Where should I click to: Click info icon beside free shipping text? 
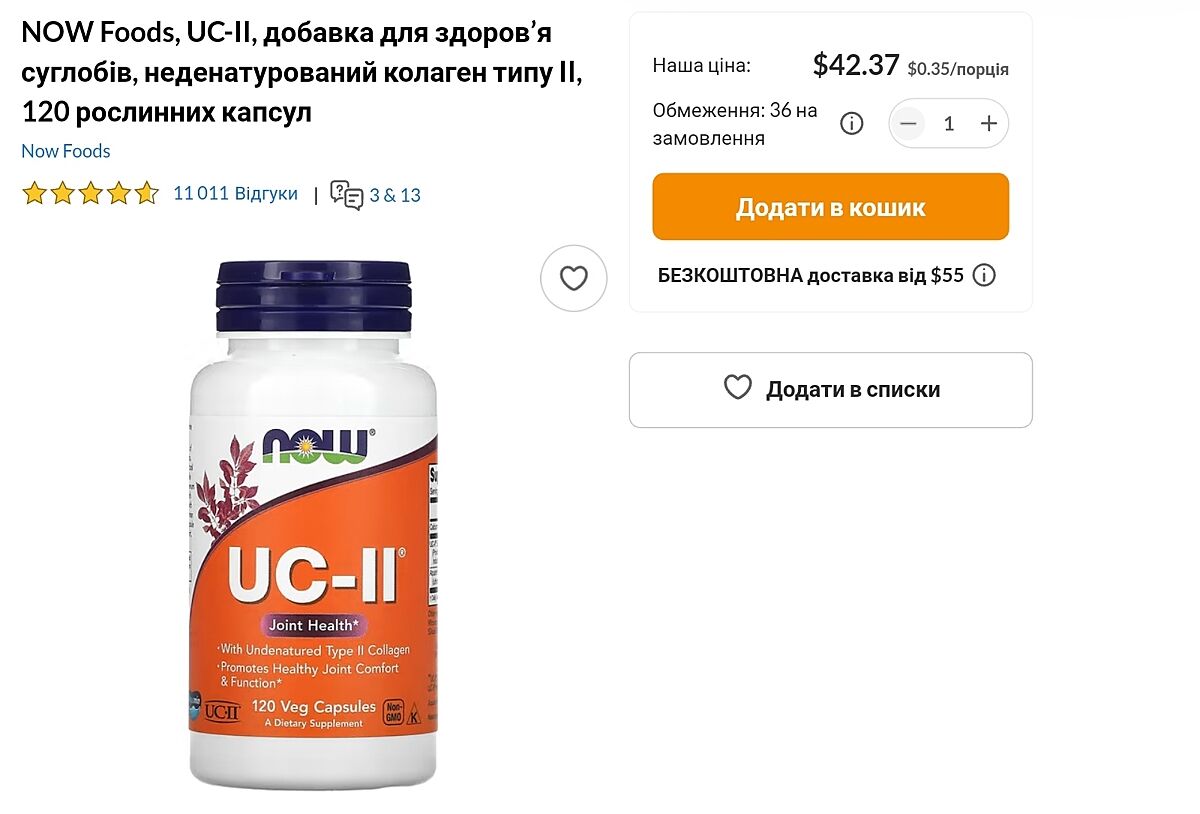click(984, 275)
